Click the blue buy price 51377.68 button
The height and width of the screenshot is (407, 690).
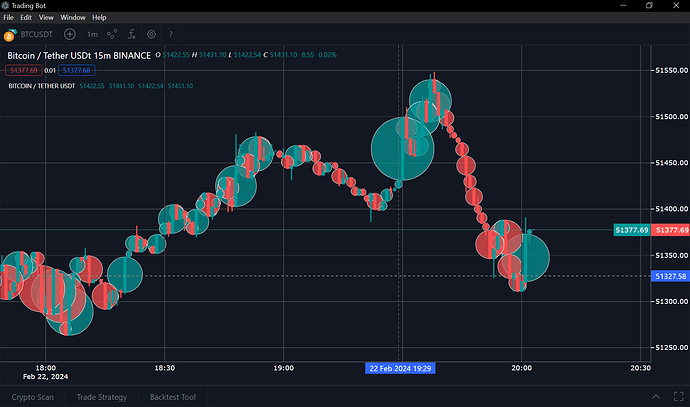pyautogui.click(x=77, y=70)
